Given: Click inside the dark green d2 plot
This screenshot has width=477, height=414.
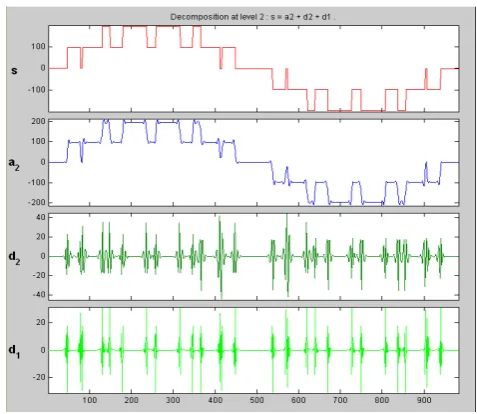Looking at the screenshot, I should 253,256.
